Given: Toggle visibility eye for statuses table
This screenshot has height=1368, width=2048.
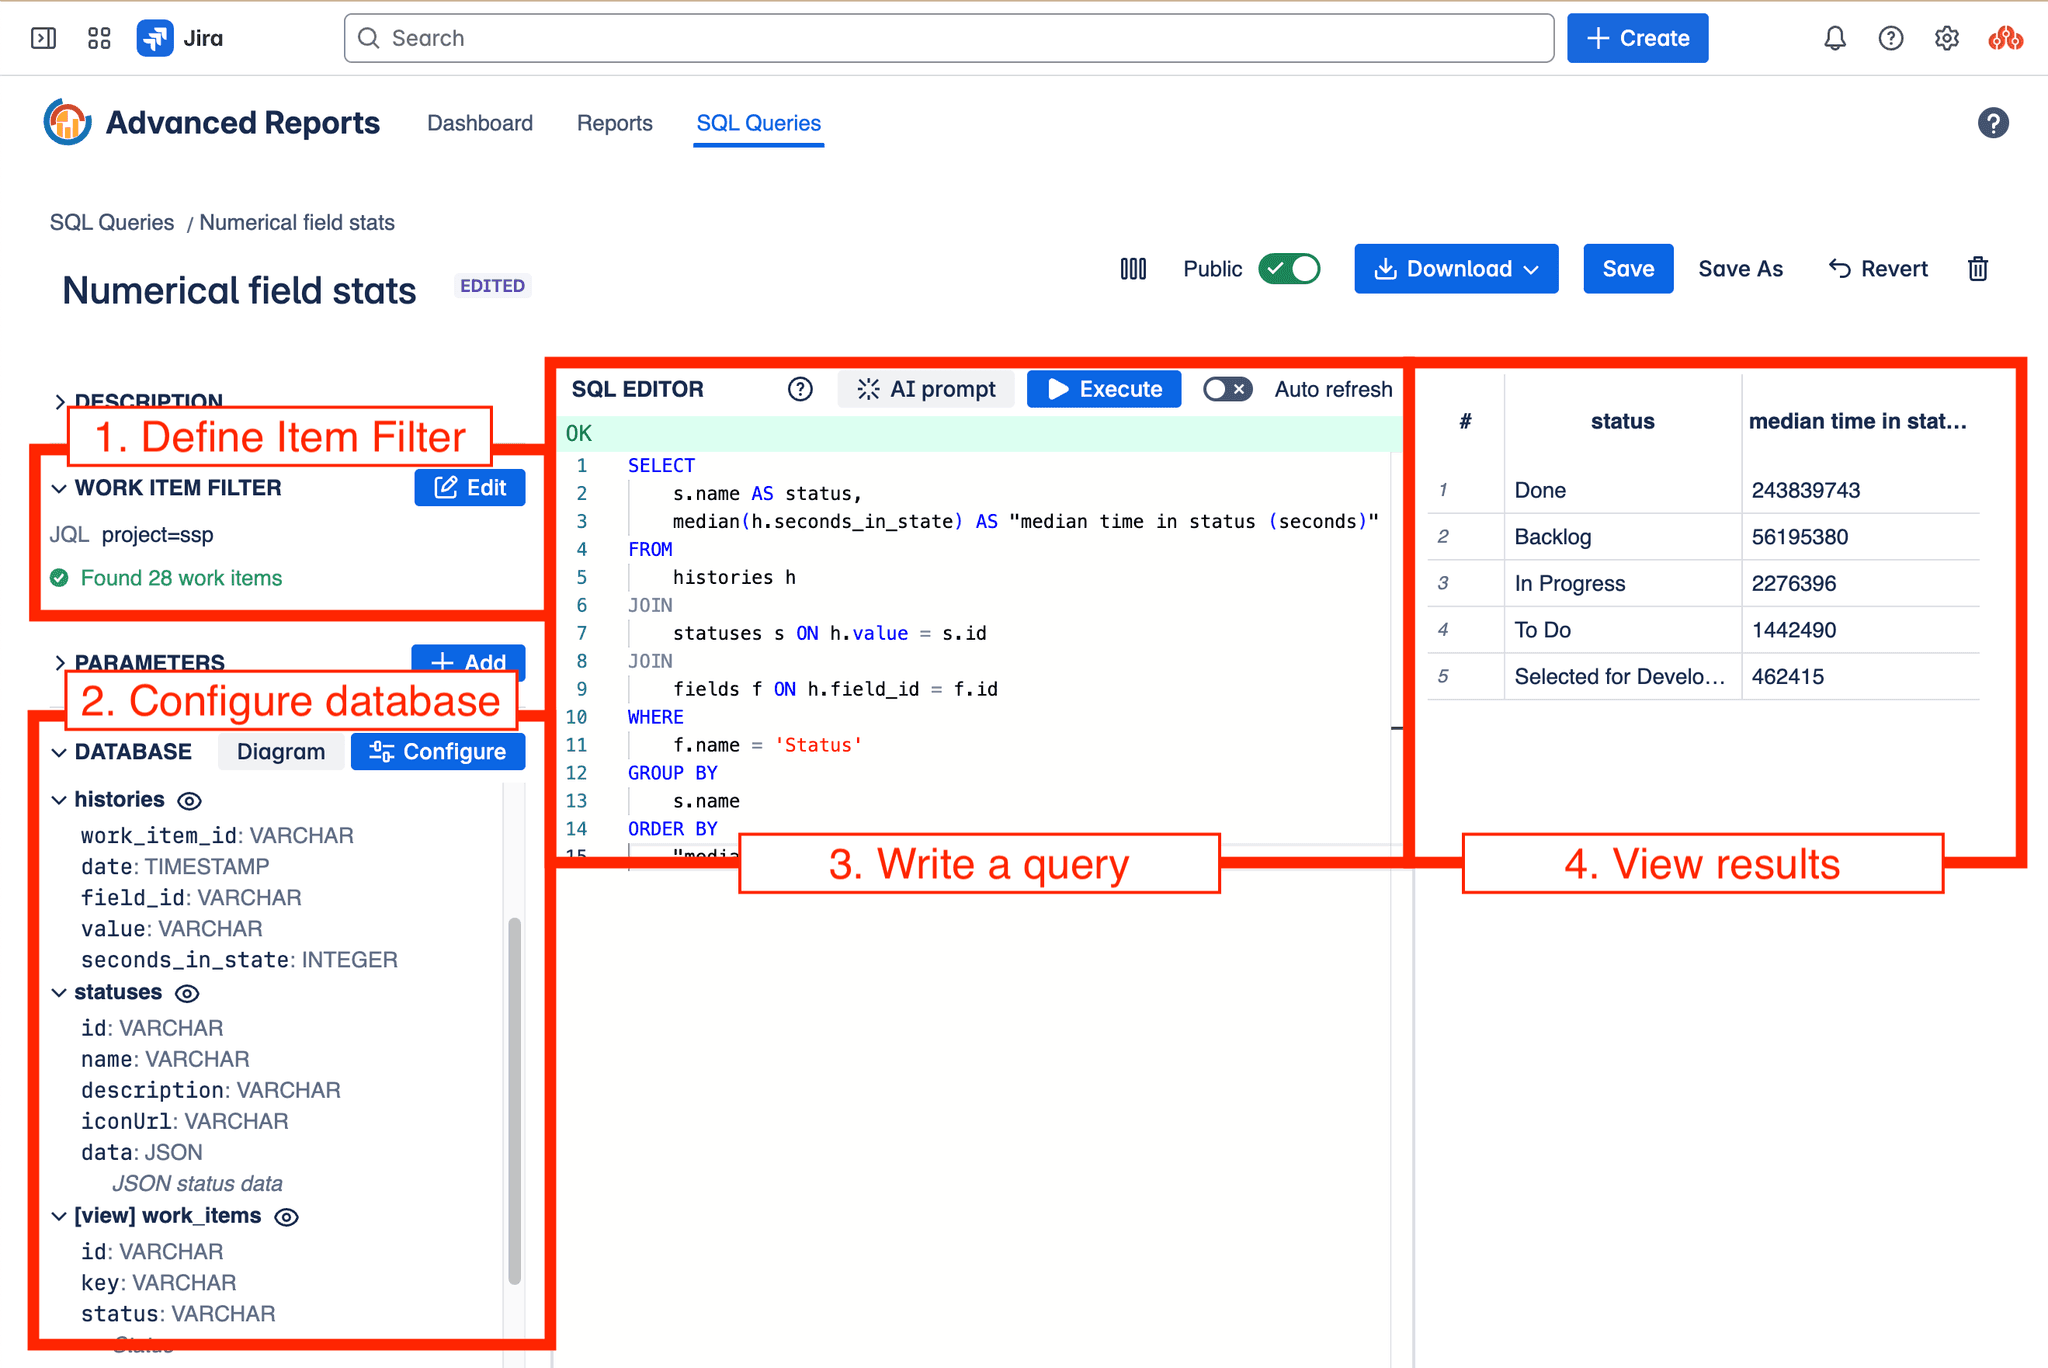Looking at the screenshot, I should [187, 993].
